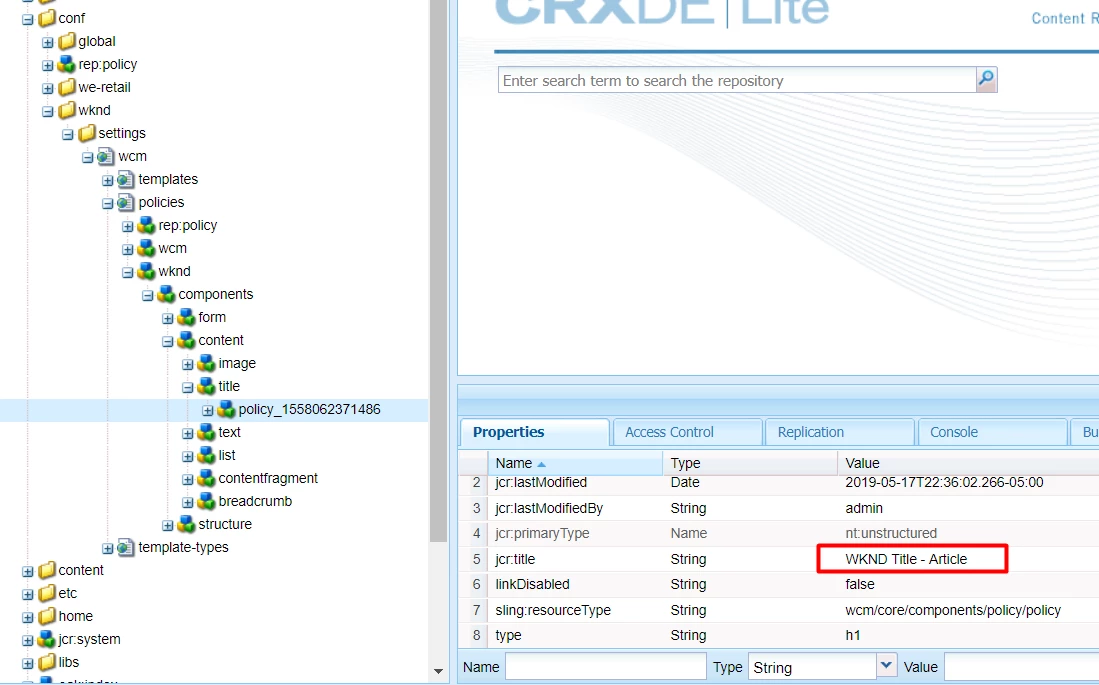Focus the repository search field
The image size is (1099, 685).
[737, 80]
